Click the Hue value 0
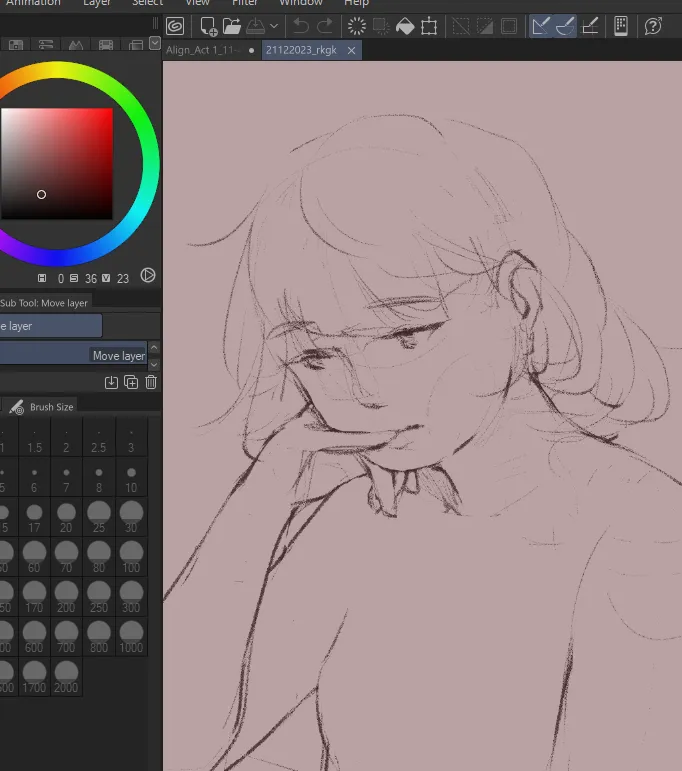This screenshot has height=771, width=682. pos(60,279)
